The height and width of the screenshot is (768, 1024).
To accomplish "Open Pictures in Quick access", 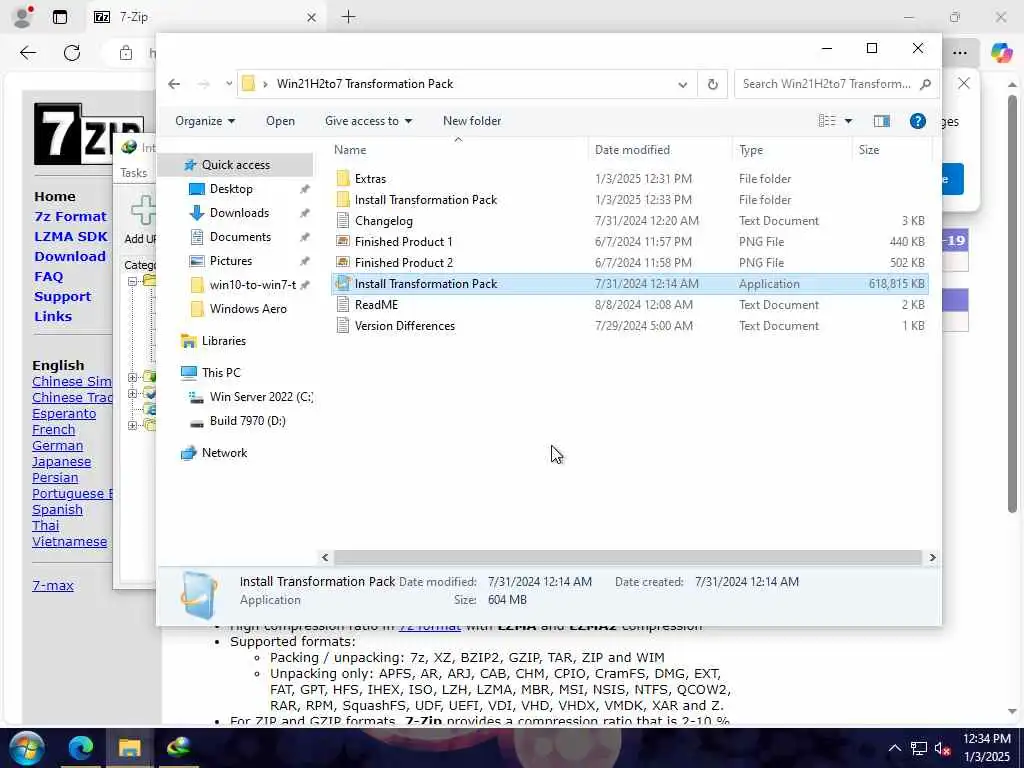I will tap(231, 261).
